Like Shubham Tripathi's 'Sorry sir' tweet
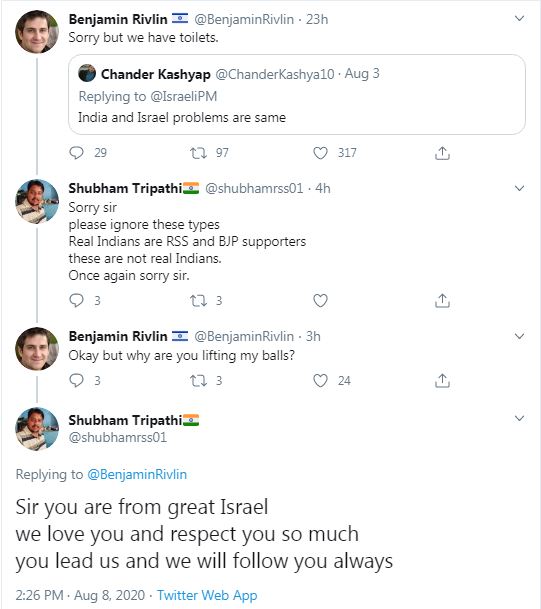 tap(320, 300)
